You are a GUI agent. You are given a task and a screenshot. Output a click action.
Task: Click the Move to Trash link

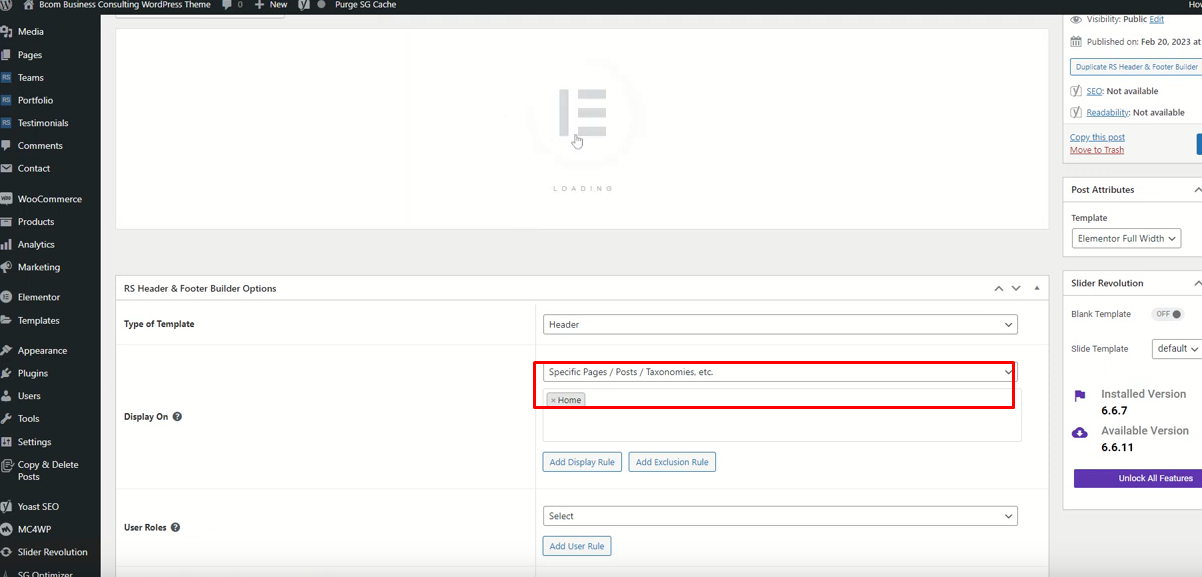tap(1097, 150)
